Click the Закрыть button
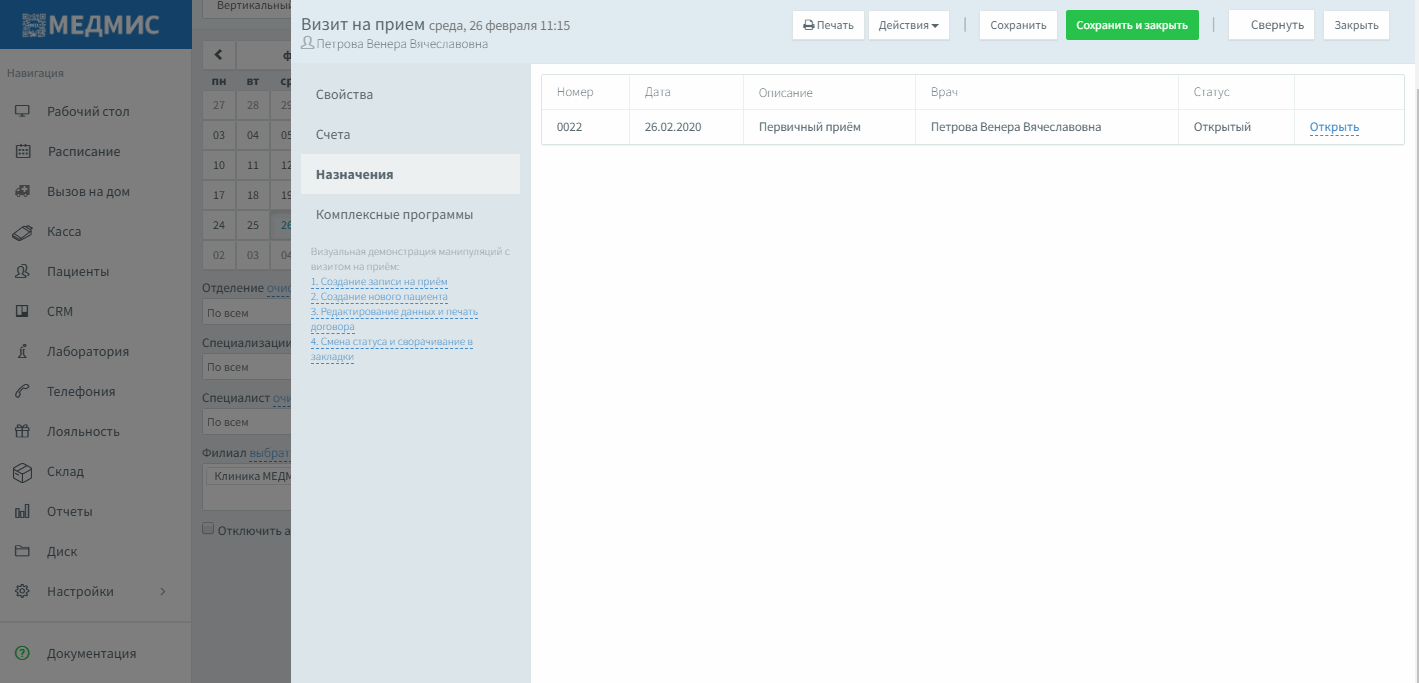Screen dimensions: 1419x683 (x=1356, y=25)
